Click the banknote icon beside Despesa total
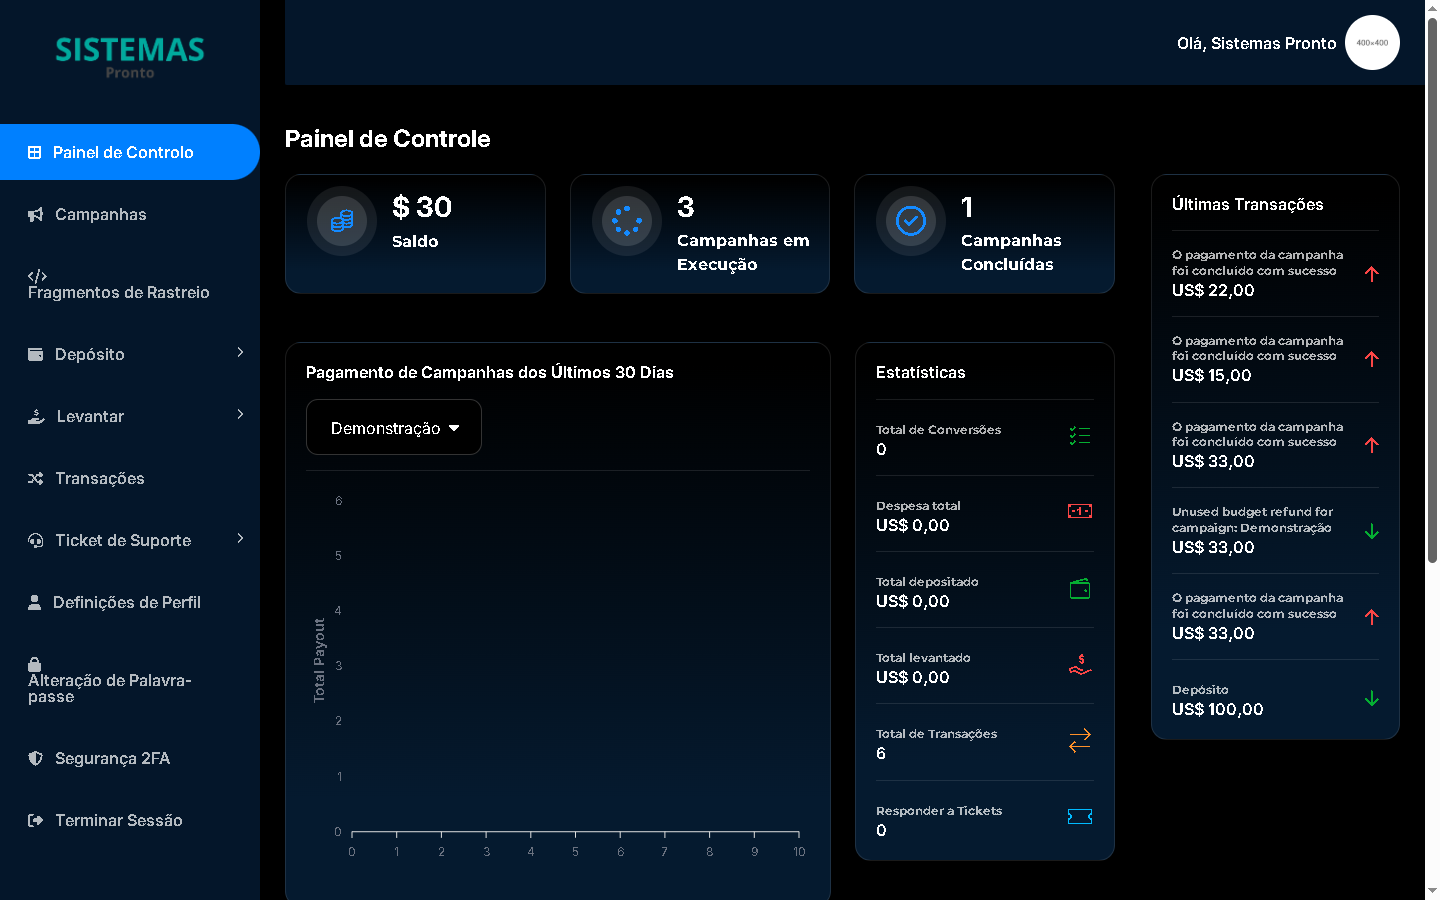1440x900 pixels. (1079, 512)
